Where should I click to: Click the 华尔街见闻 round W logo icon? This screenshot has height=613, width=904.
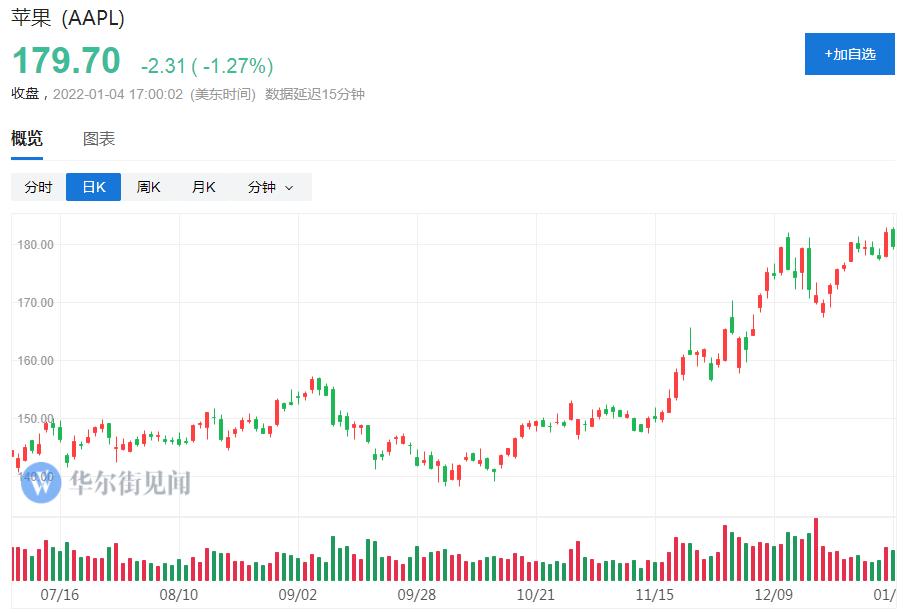point(40,483)
